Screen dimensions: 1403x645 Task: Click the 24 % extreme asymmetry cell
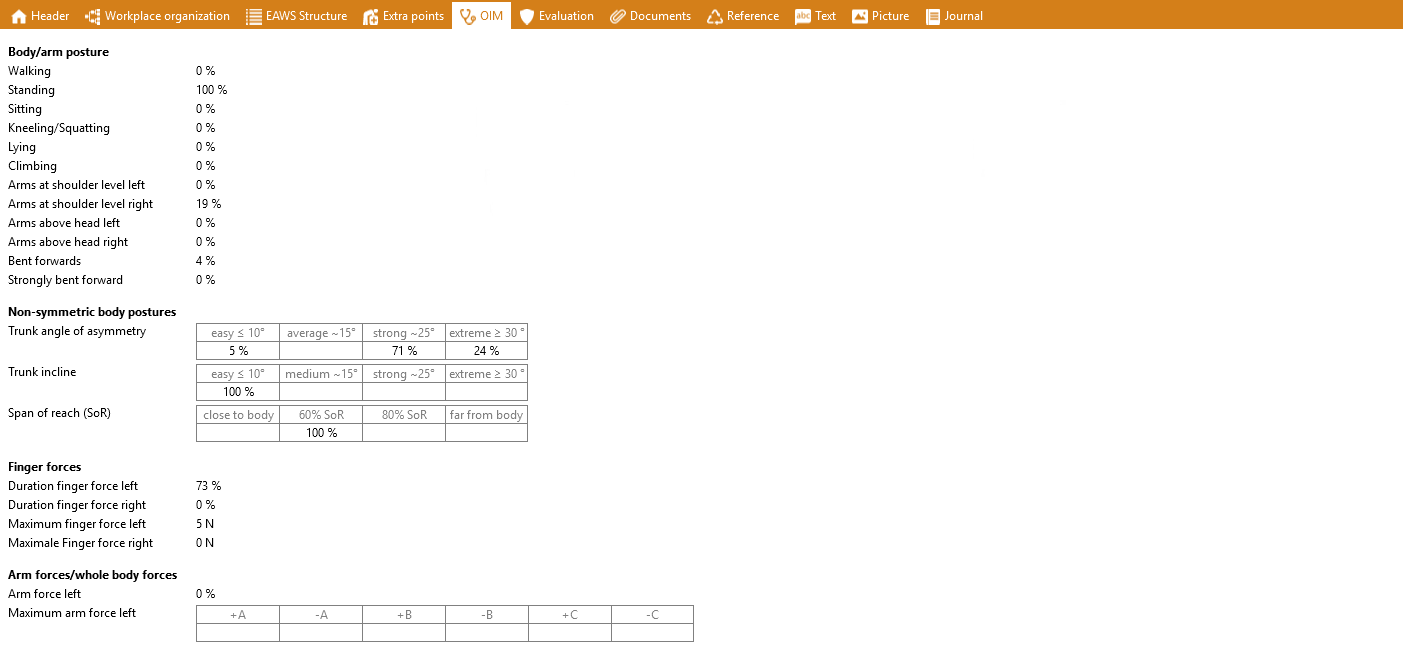[x=486, y=351]
